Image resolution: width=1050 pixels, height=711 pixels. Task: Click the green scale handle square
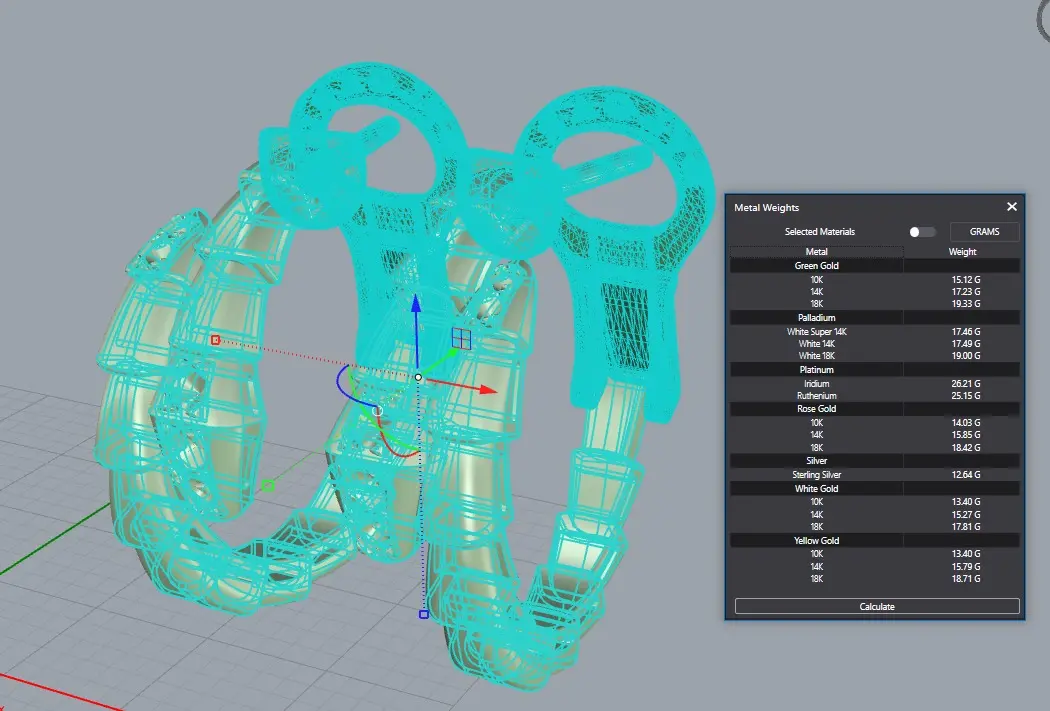(x=268, y=485)
